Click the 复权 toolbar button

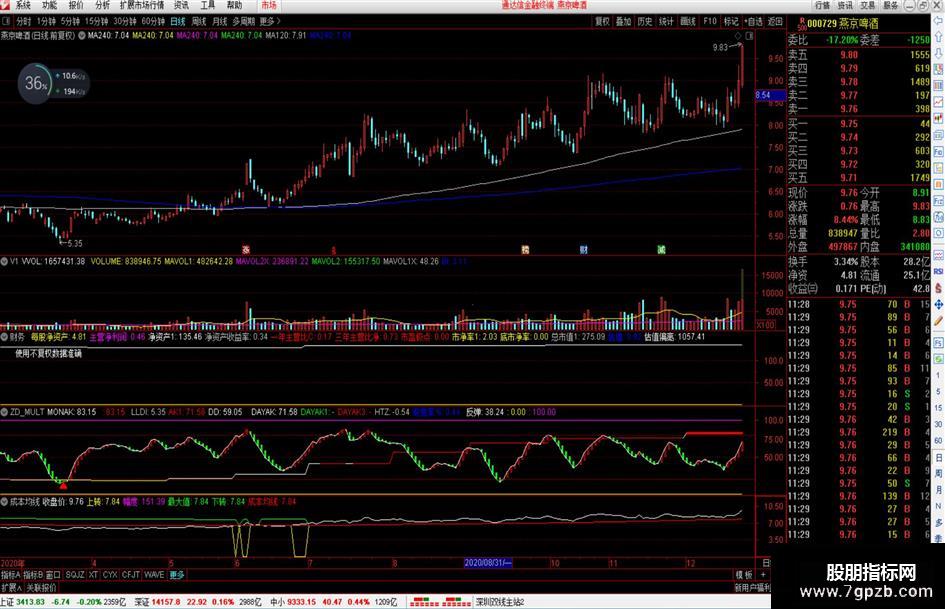point(602,22)
